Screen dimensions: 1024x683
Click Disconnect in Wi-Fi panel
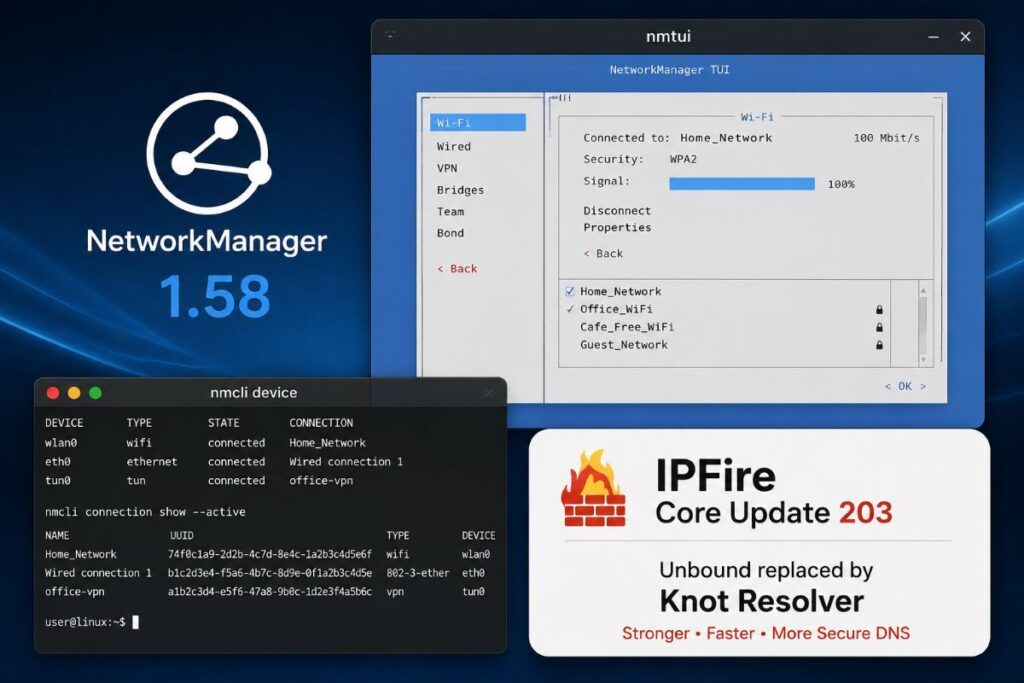(617, 210)
